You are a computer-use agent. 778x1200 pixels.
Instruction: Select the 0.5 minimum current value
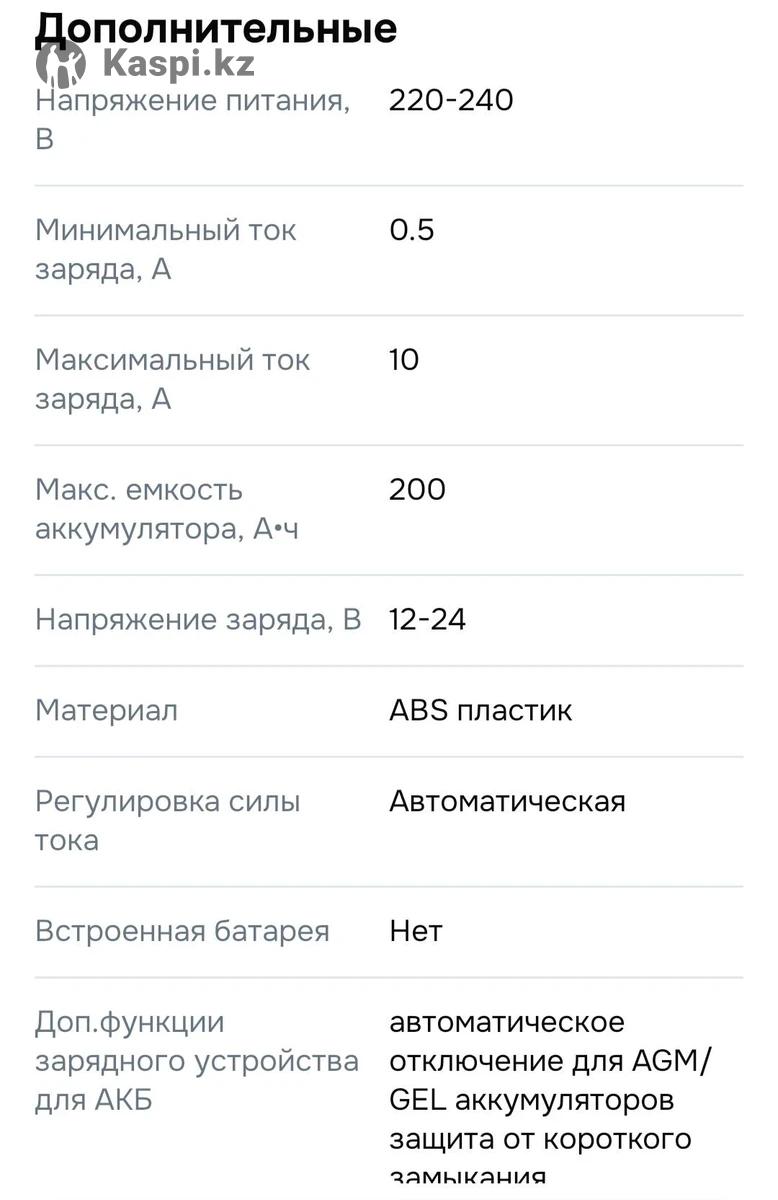coord(412,230)
